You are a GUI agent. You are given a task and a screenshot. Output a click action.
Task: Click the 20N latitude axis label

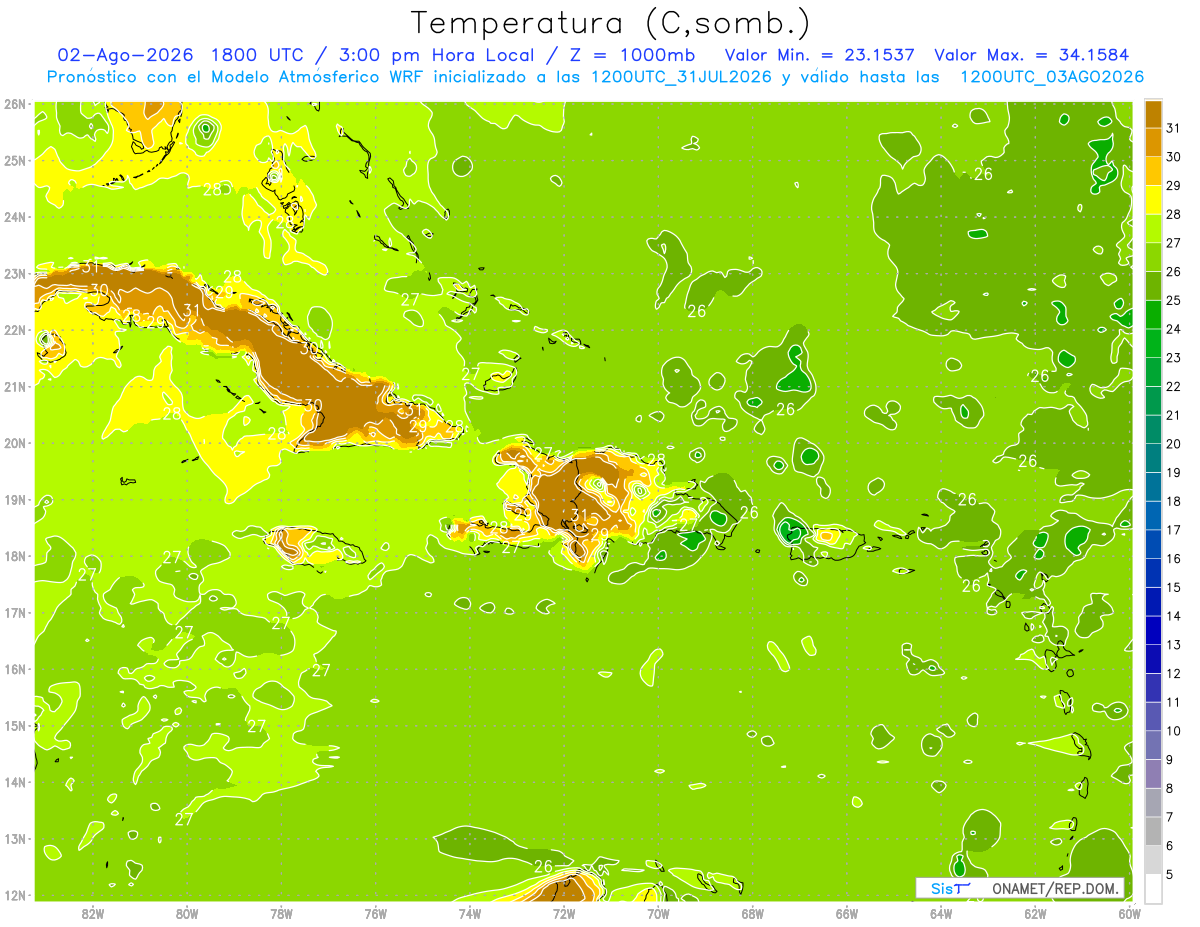(x=14, y=443)
